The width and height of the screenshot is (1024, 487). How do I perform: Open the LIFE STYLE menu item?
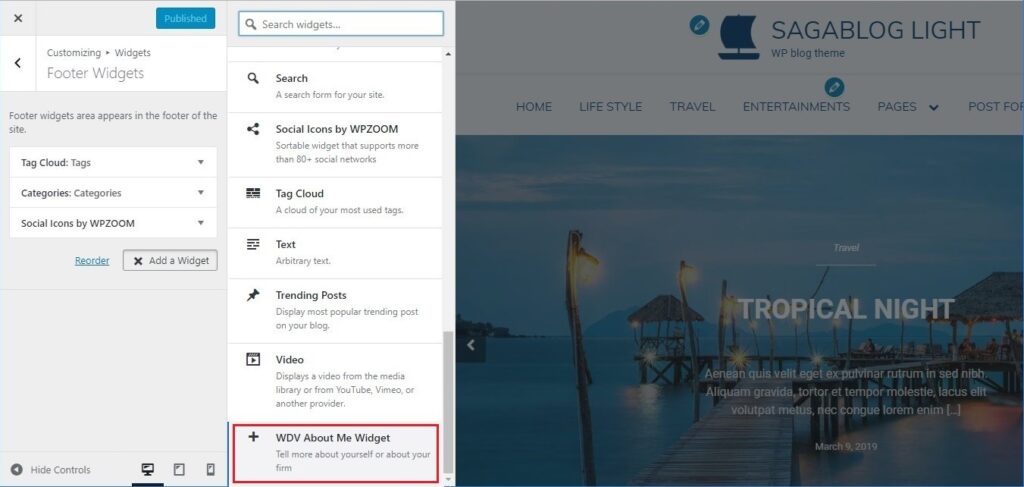click(611, 106)
